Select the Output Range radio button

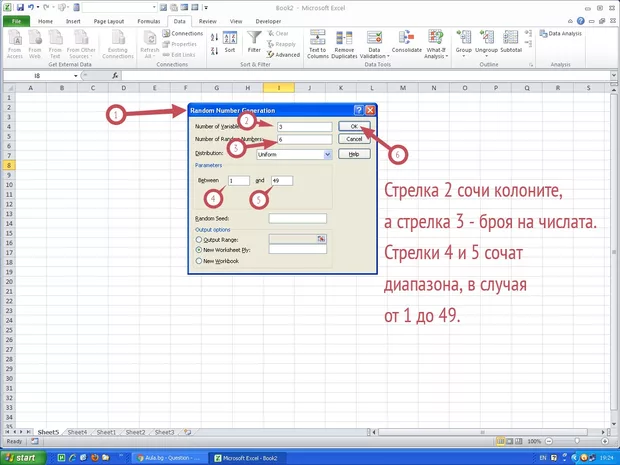click(199, 240)
